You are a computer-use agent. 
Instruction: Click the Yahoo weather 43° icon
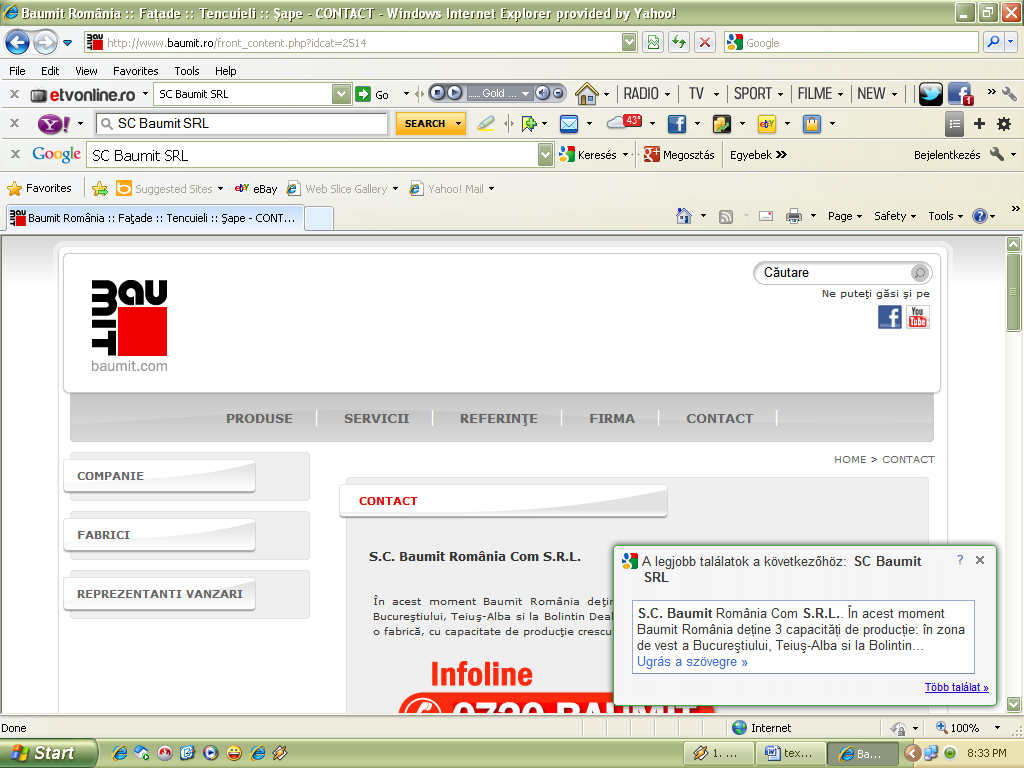point(624,121)
